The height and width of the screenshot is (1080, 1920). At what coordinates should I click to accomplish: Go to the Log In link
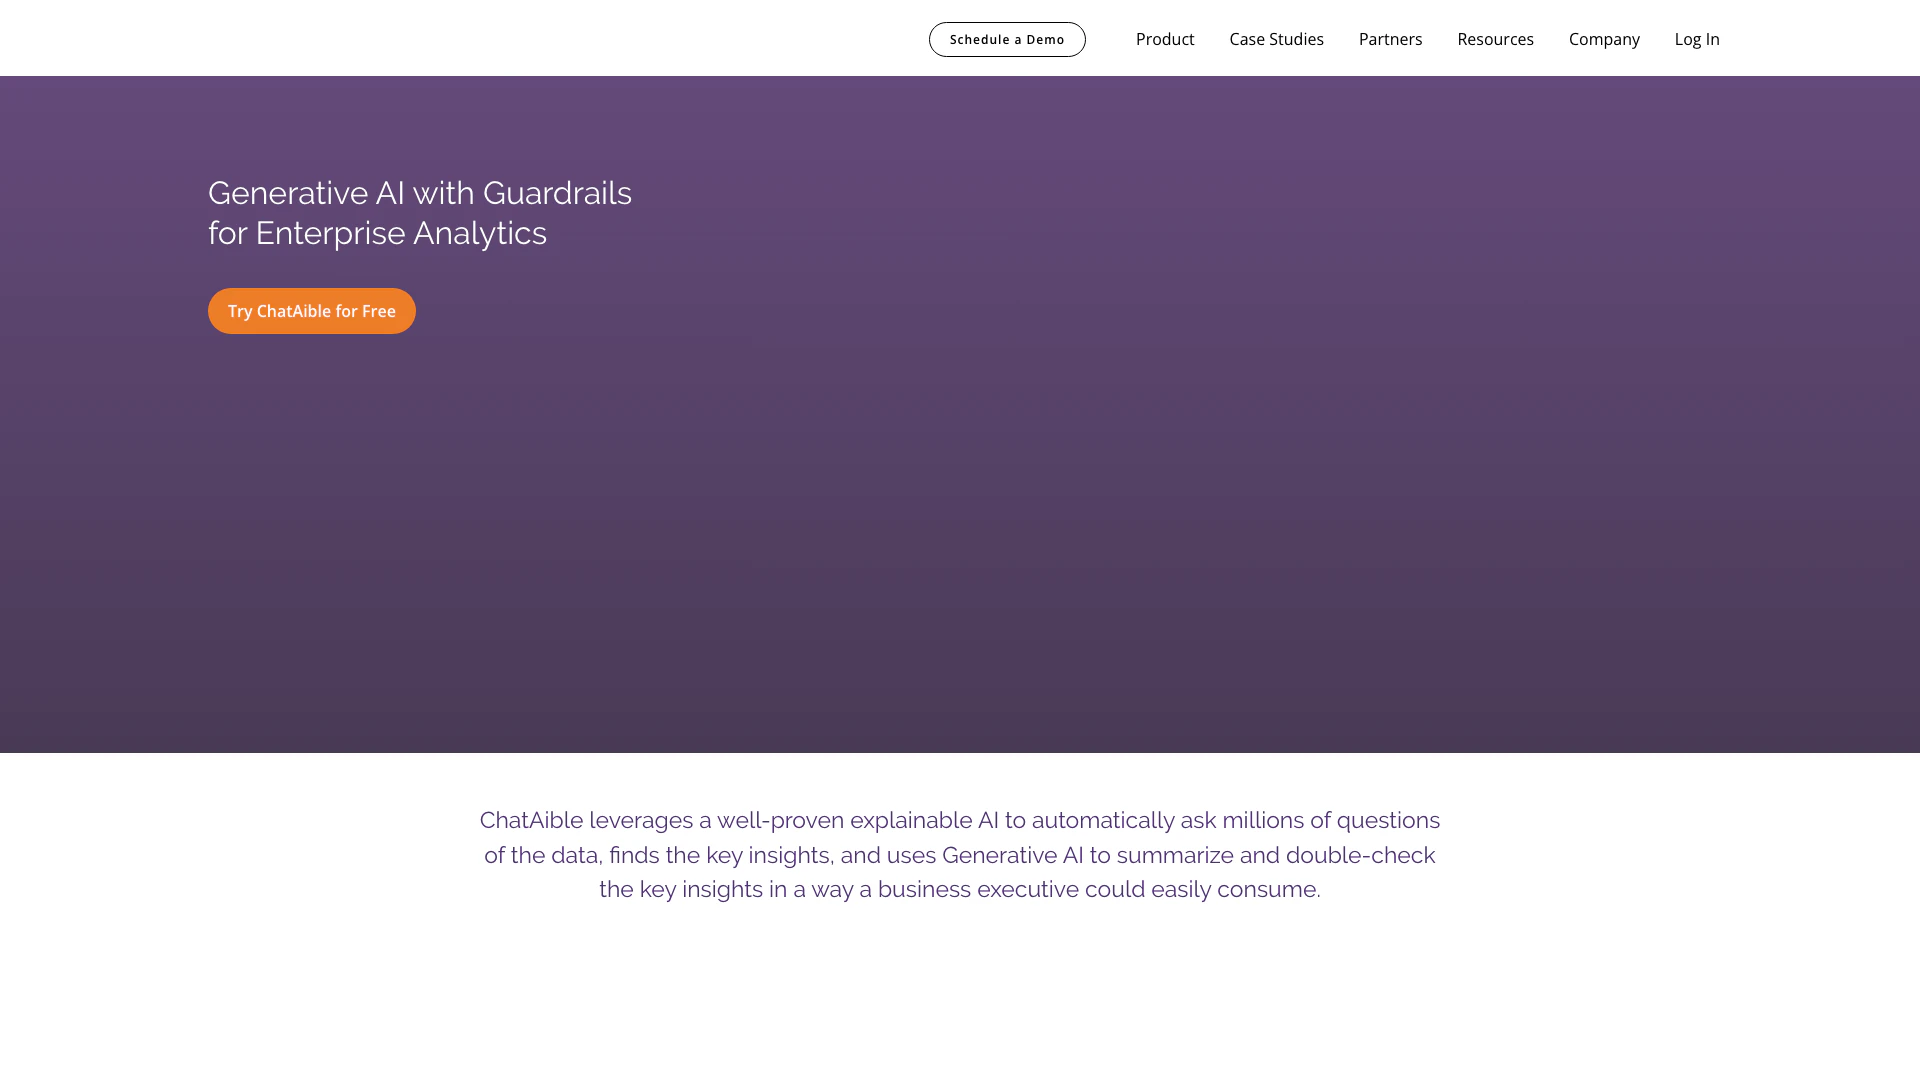(x=1697, y=39)
